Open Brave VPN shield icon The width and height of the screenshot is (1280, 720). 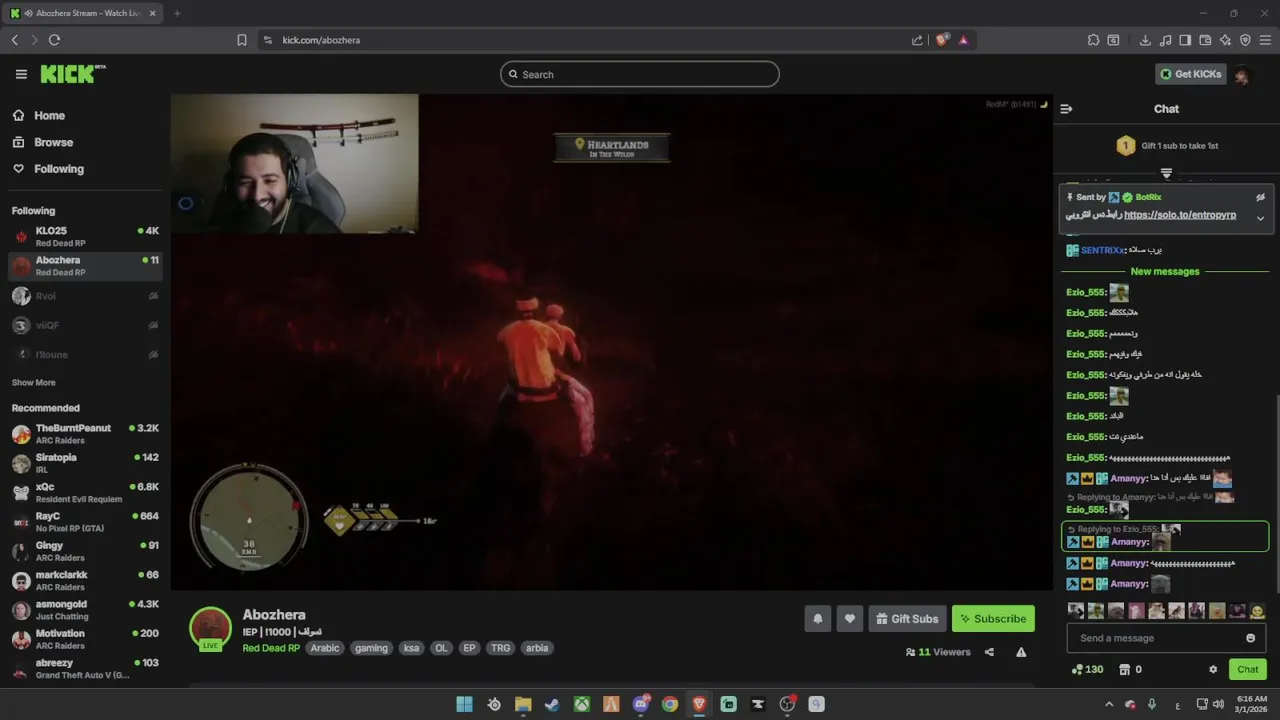(x=1245, y=40)
